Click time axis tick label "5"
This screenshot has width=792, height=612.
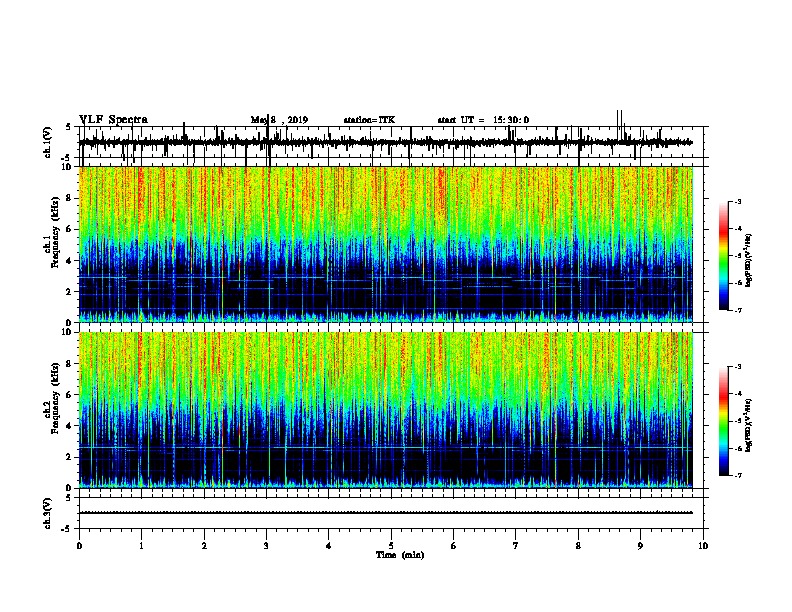(391, 546)
